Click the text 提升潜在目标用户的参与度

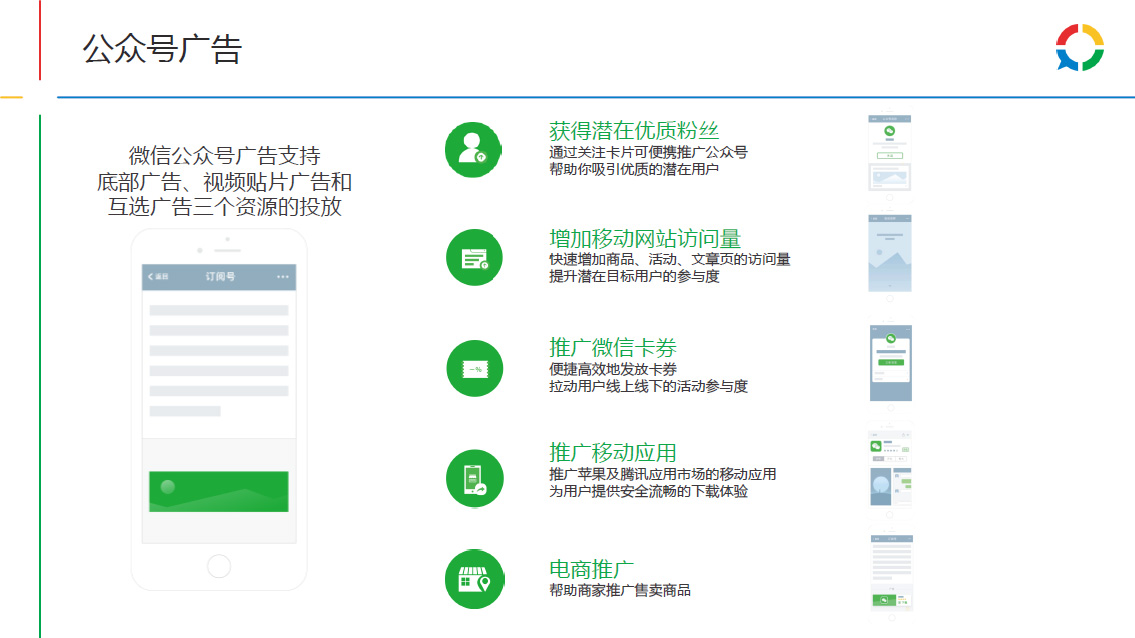tap(634, 277)
